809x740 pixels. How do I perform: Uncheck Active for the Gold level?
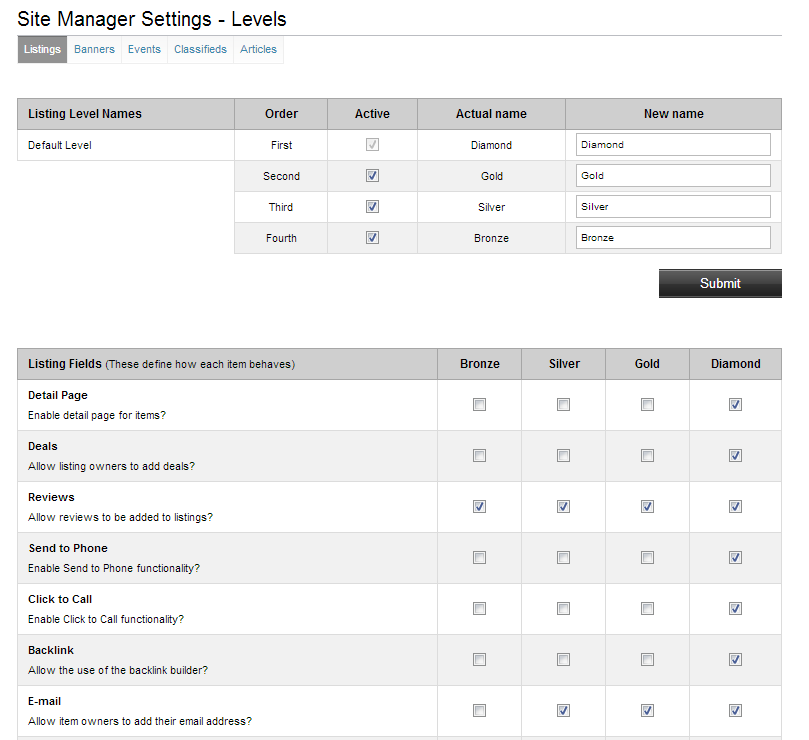[372, 176]
